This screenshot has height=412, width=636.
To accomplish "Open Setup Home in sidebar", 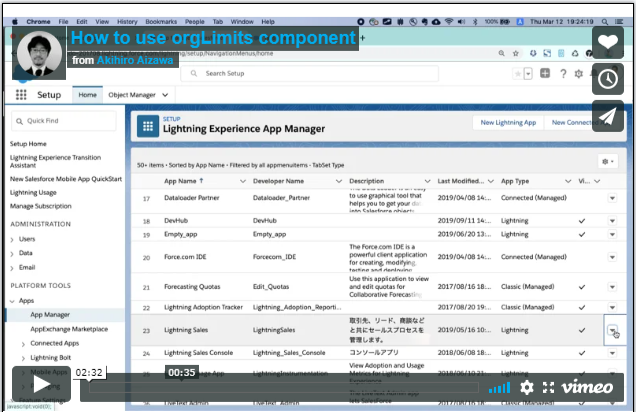I will (x=28, y=144).
